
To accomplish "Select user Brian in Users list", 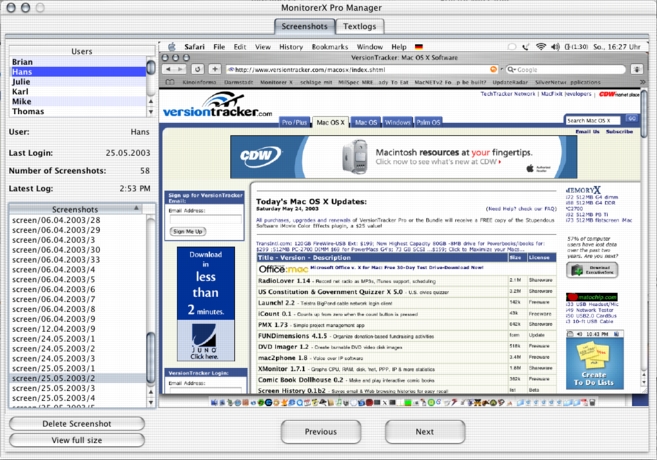I will (78, 62).
